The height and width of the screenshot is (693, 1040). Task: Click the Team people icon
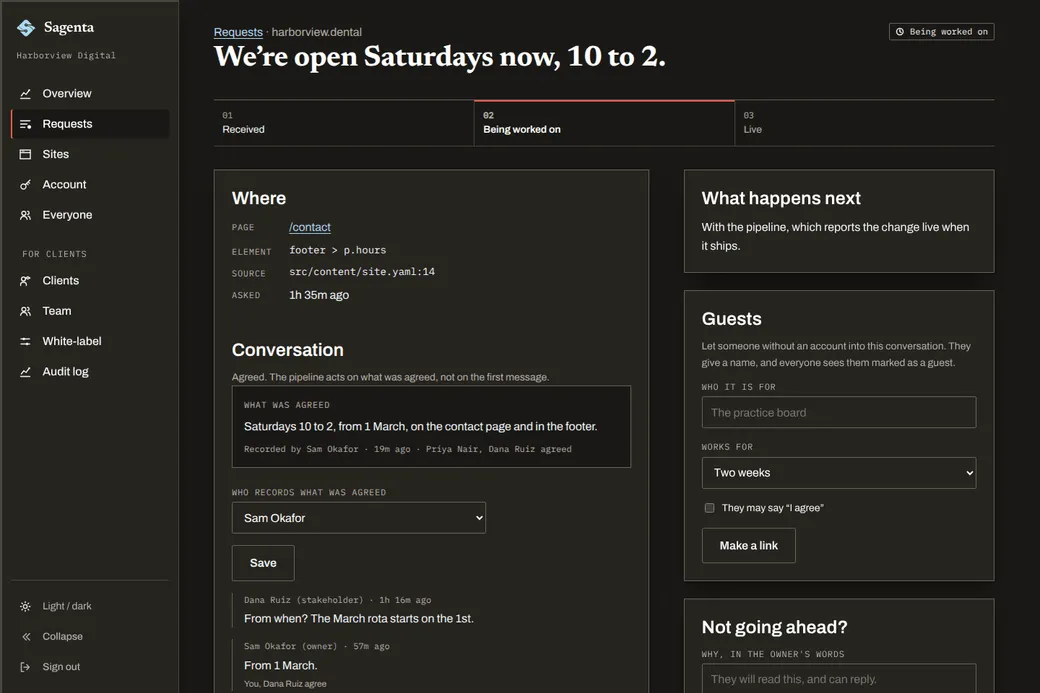click(25, 311)
